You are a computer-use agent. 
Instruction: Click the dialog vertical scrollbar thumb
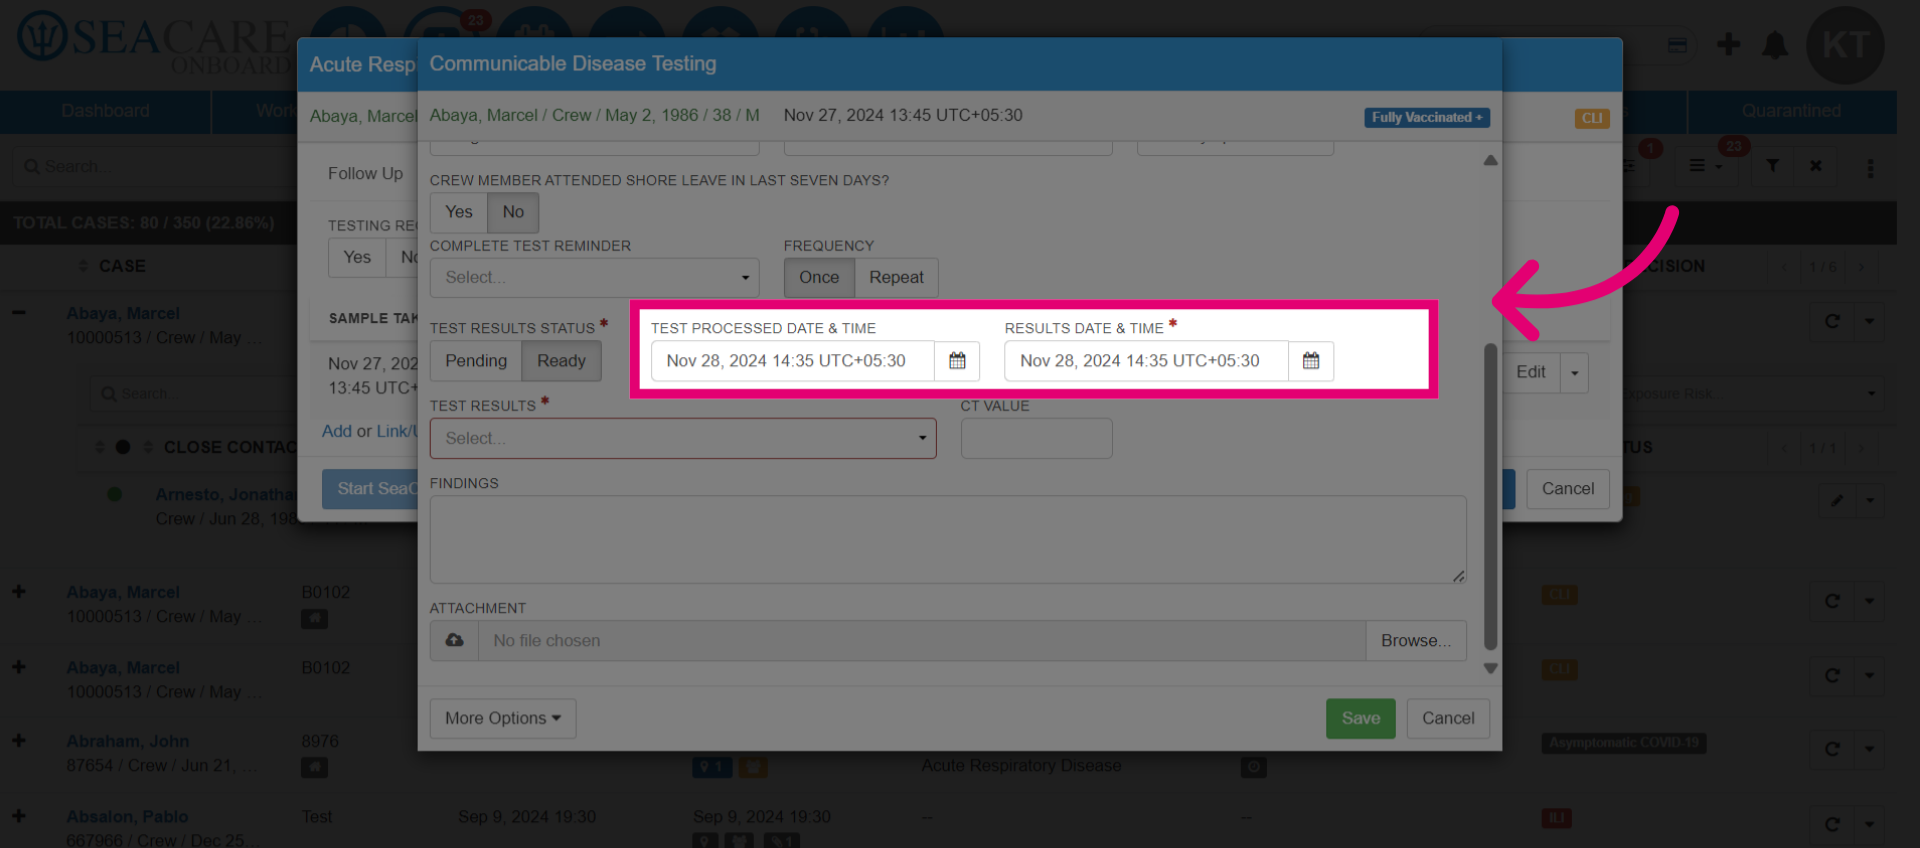1490,497
